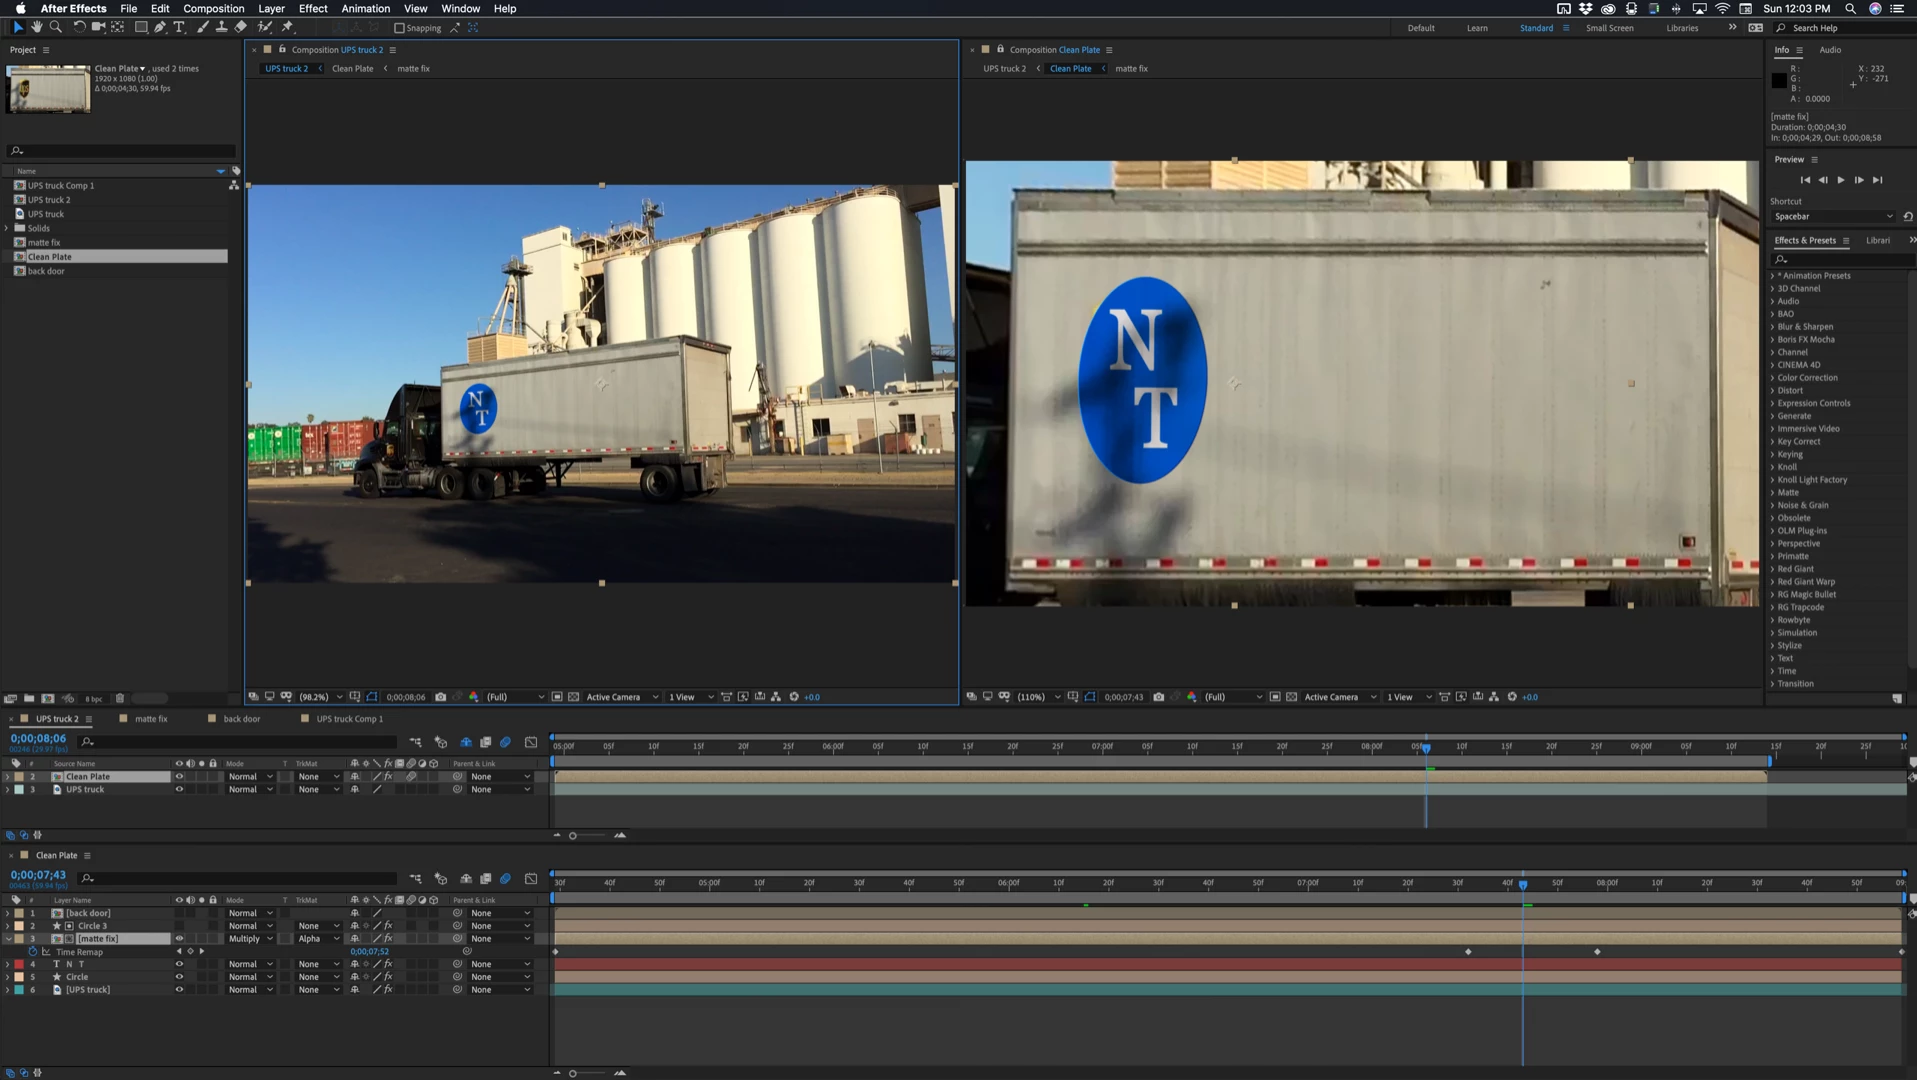Select the Eraser tool
The height and width of the screenshot is (1080, 1917).
coord(241,27)
